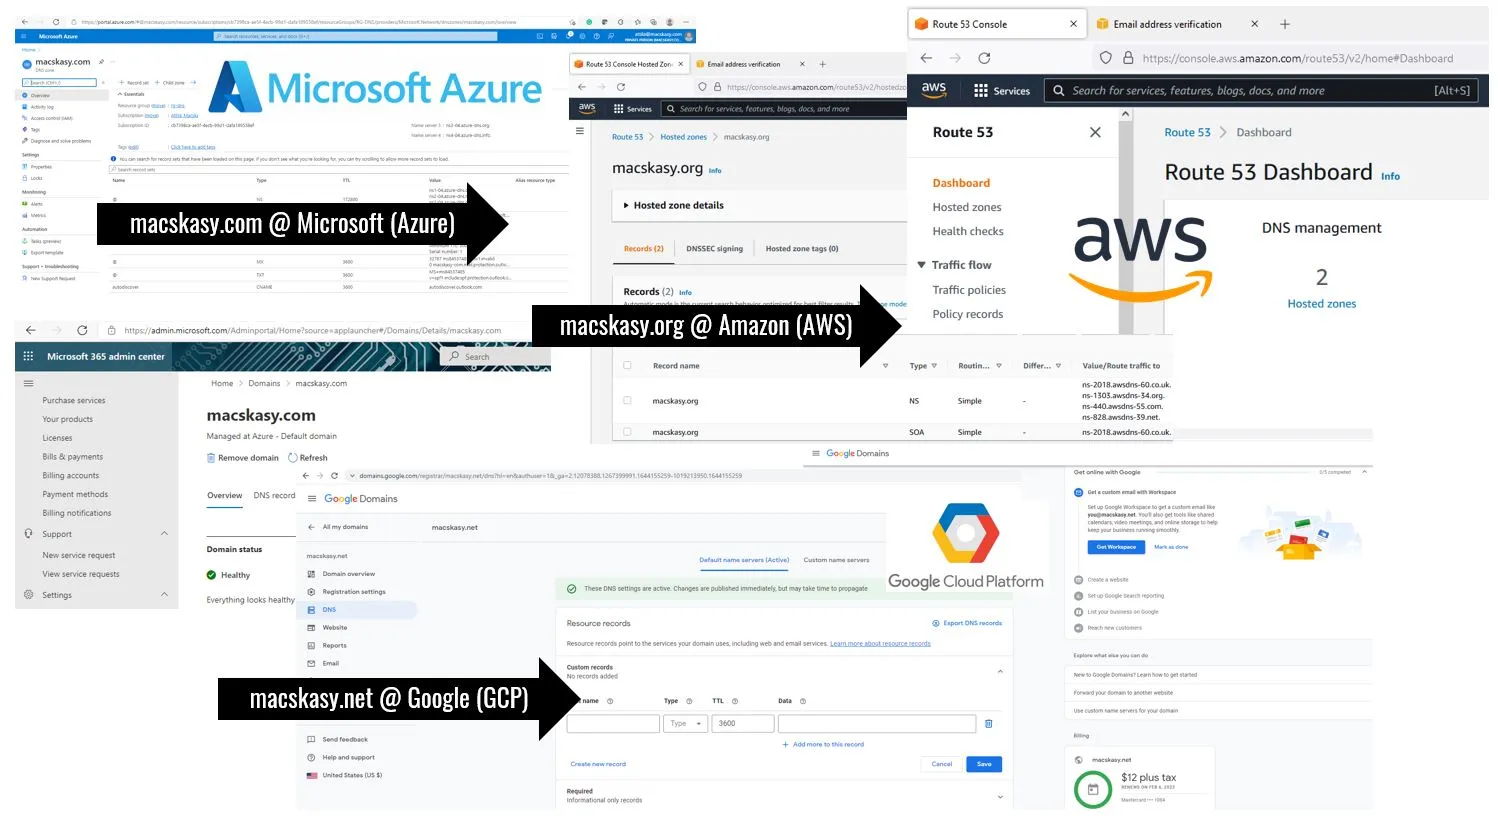Select the Custom name servers tab
This screenshot has width=1498, height=839.
pyautogui.click(x=837, y=560)
